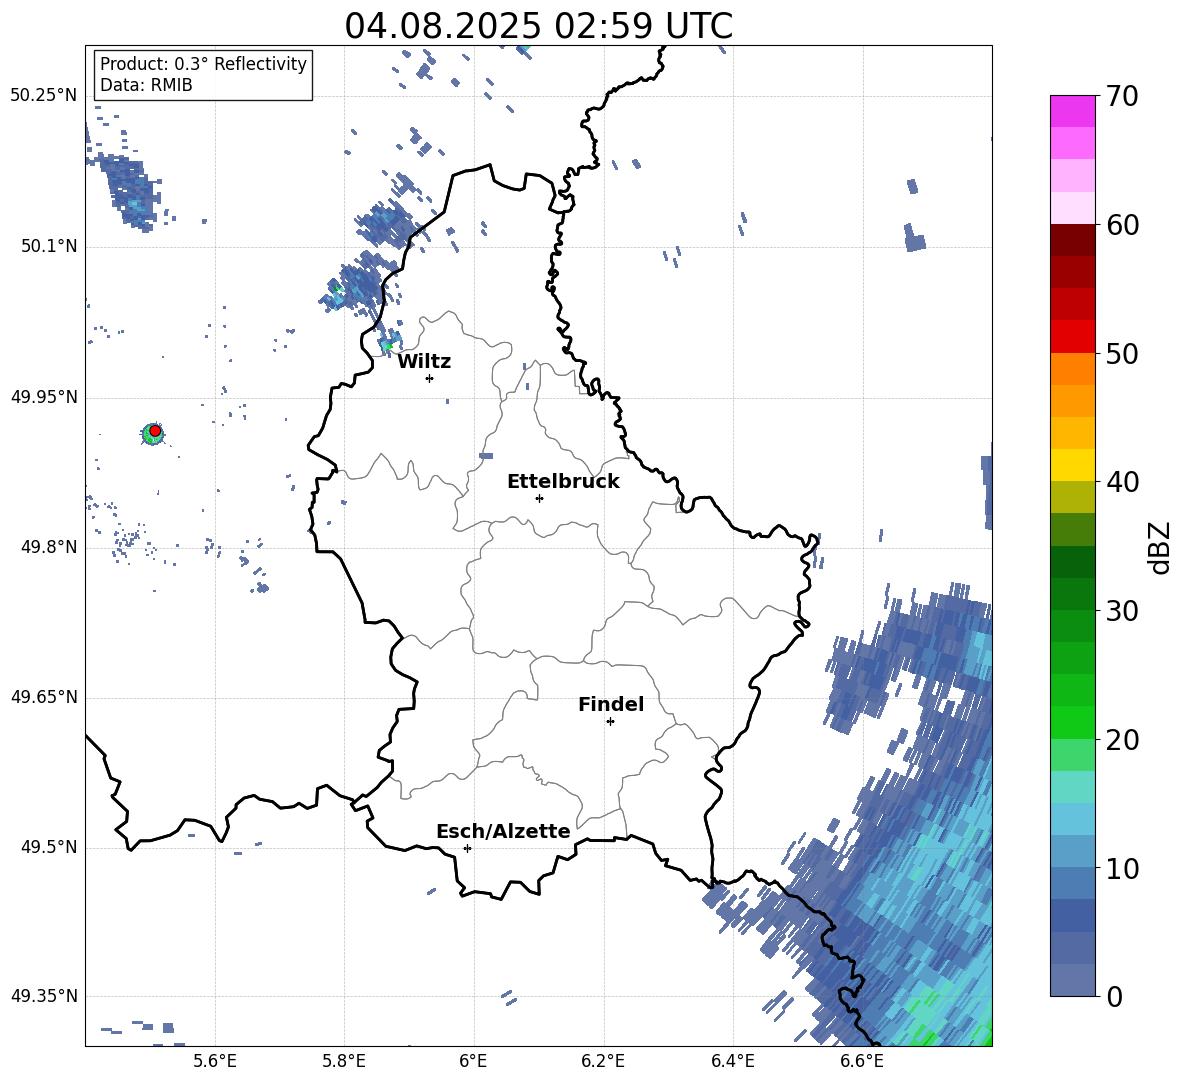Pick the dark maroon band below 60 dBZ
The width and height of the screenshot is (1184, 1081).
(1072, 240)
